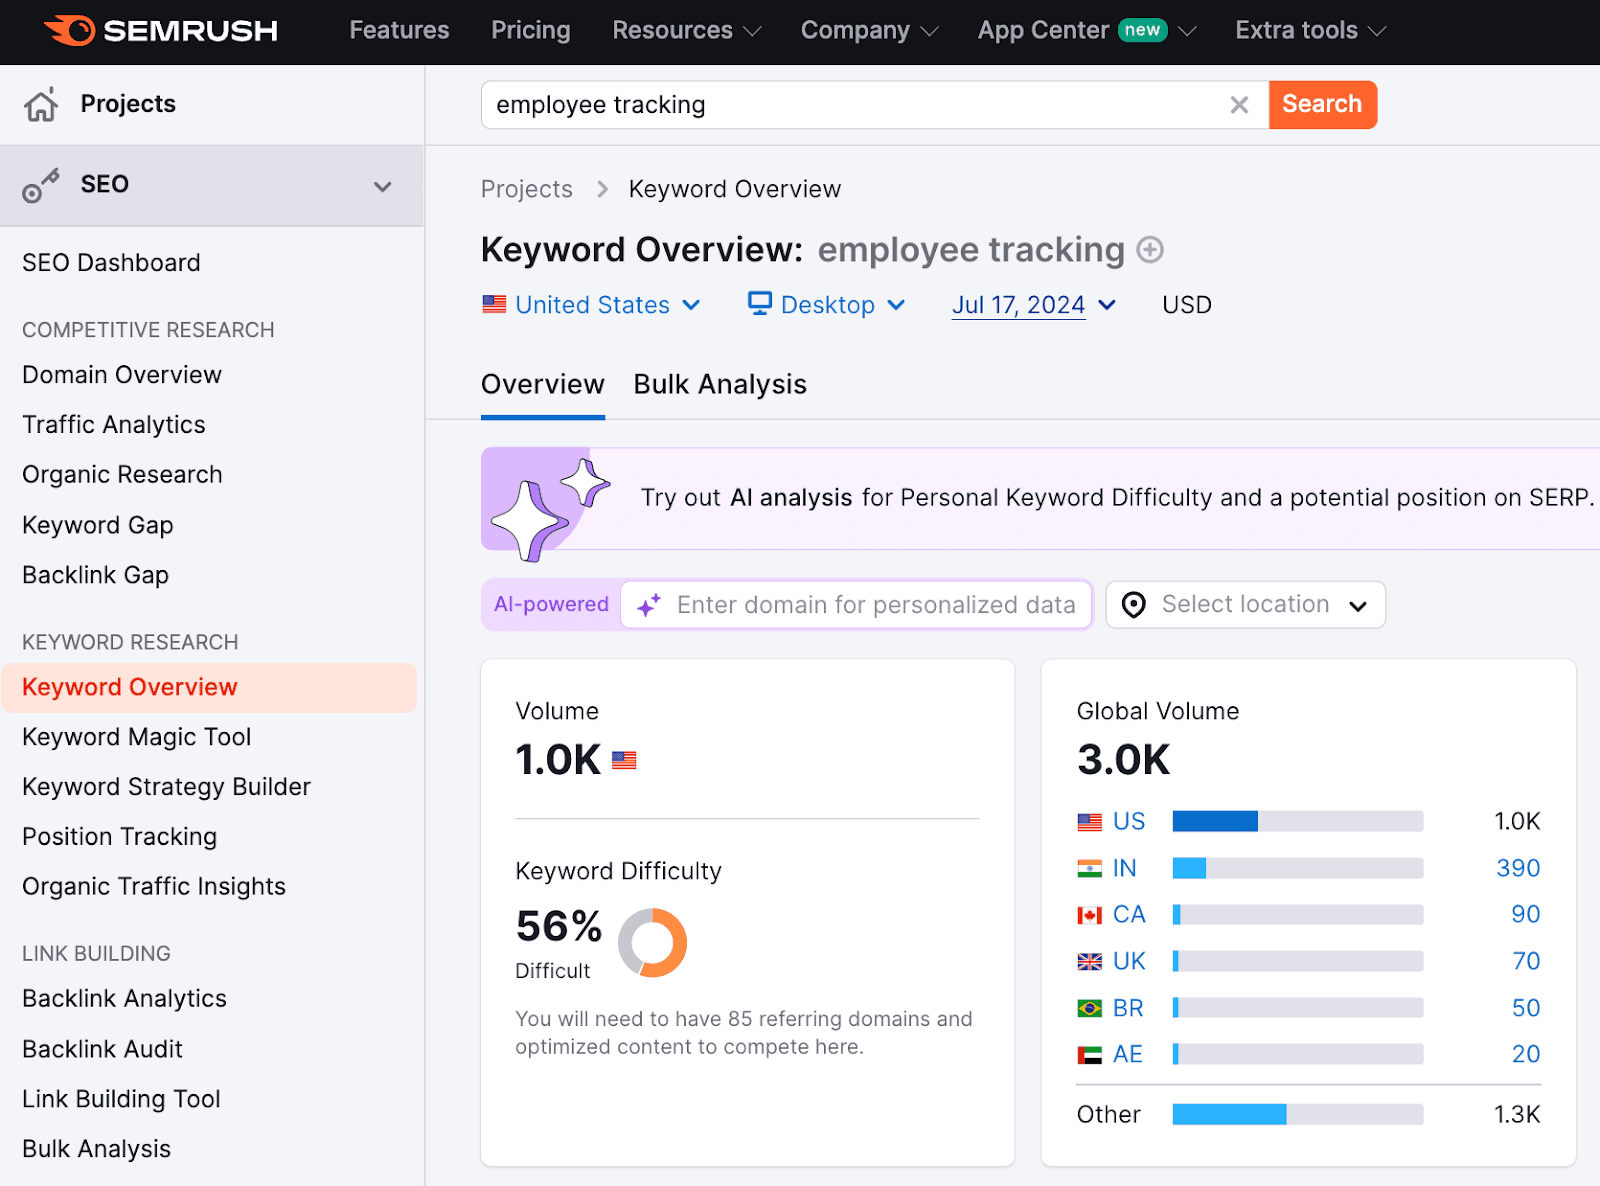The height and width of the screenshot is (1186, 1600).
Task: Clear the search field with the X icon
Action: pyautogui.click(x=1239, y=105)
